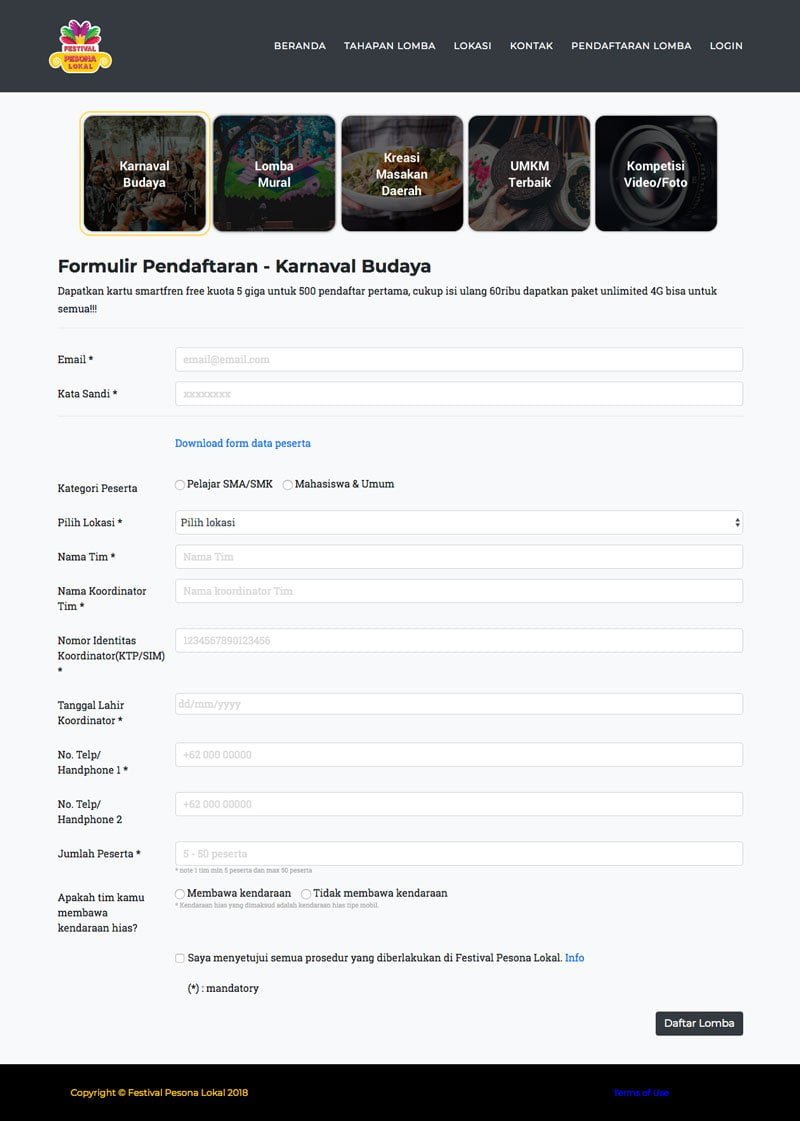This screenshot has height=1121, width=800.
Task: Select Membawa kendaraan radio button
Action: [180, 894]
